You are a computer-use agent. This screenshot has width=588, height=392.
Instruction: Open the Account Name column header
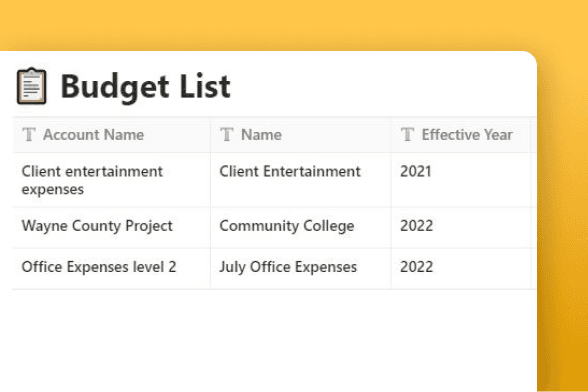112,135
